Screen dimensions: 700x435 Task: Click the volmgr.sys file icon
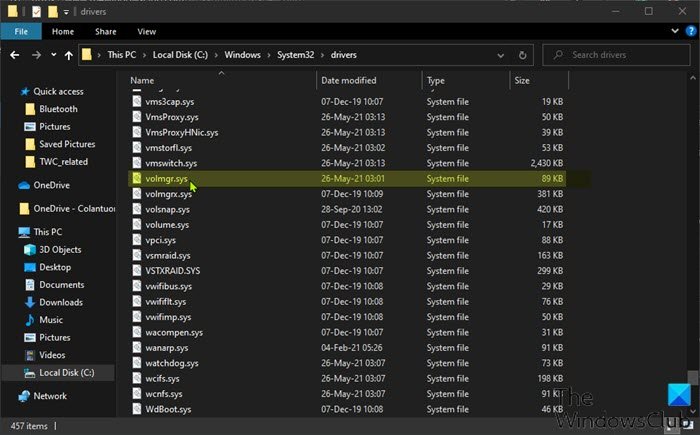(137, 178)
